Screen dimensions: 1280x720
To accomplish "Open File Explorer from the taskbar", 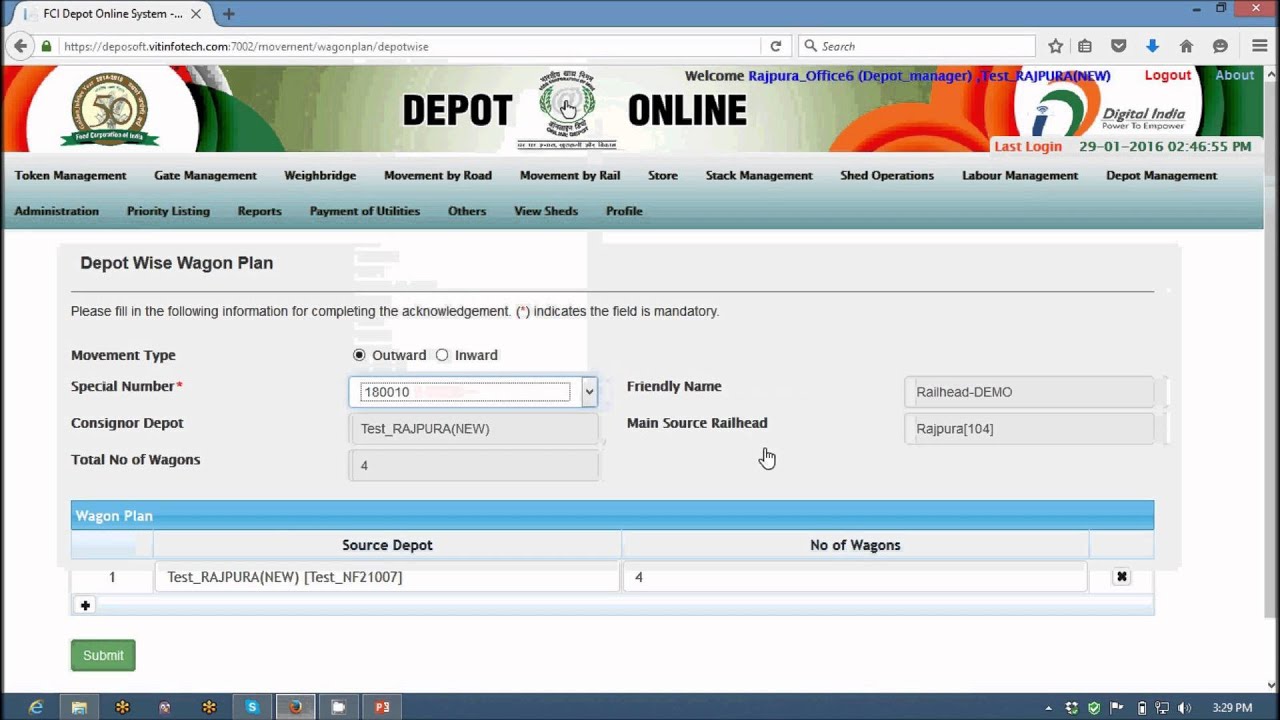I will tap(79, 707).
